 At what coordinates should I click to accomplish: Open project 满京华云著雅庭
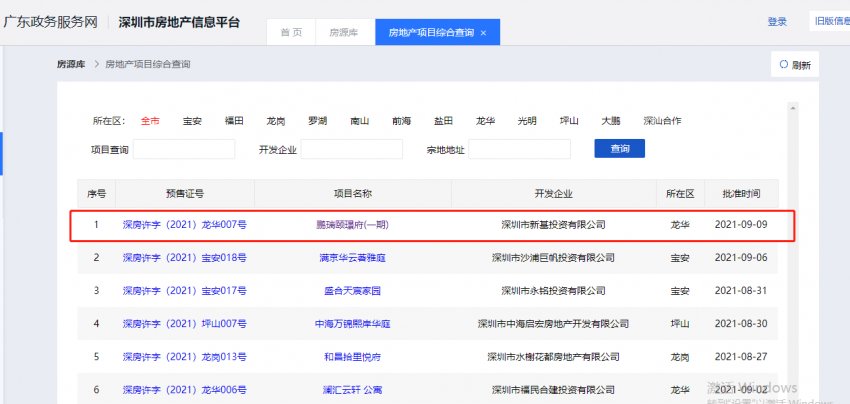pos(352,258)
